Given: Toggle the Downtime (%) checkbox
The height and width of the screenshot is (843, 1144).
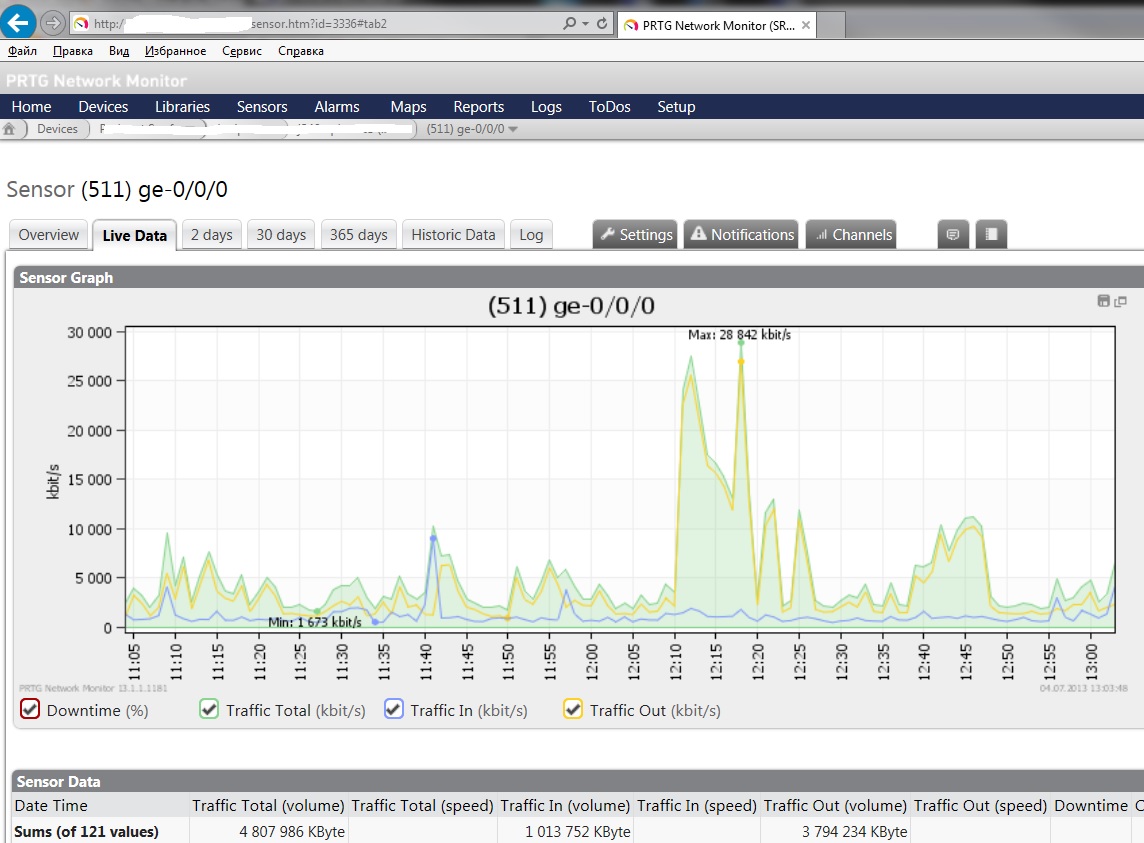Looking at the screenshot, I should (x=30, y=709).
